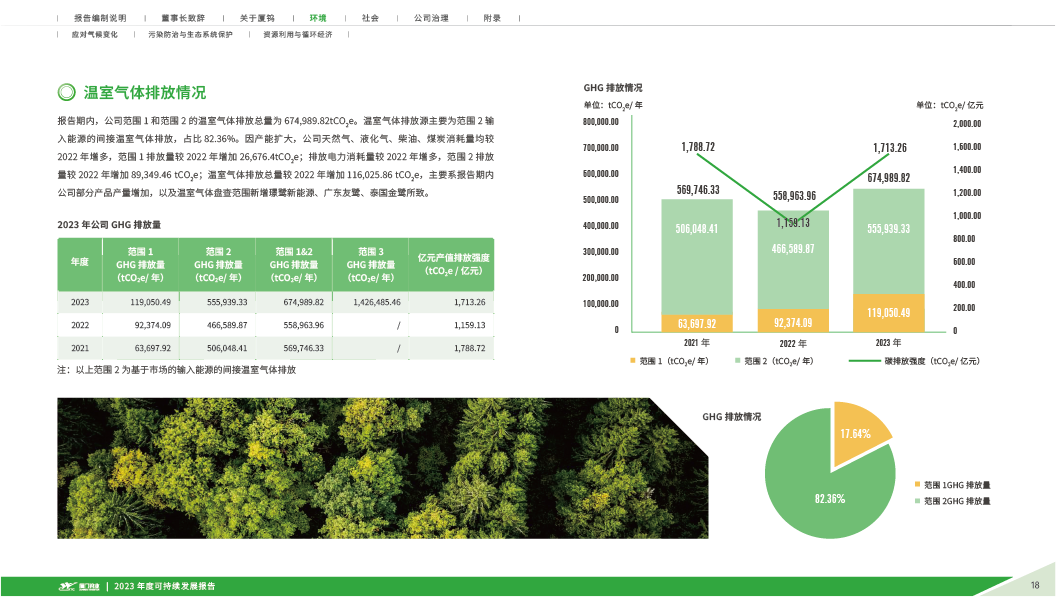Viewport: 1056px width, 597px height.
Task: Click the 资源利用与循环经济 sub-navigation link
Action: pyautogui.click(x=297, y=35)
